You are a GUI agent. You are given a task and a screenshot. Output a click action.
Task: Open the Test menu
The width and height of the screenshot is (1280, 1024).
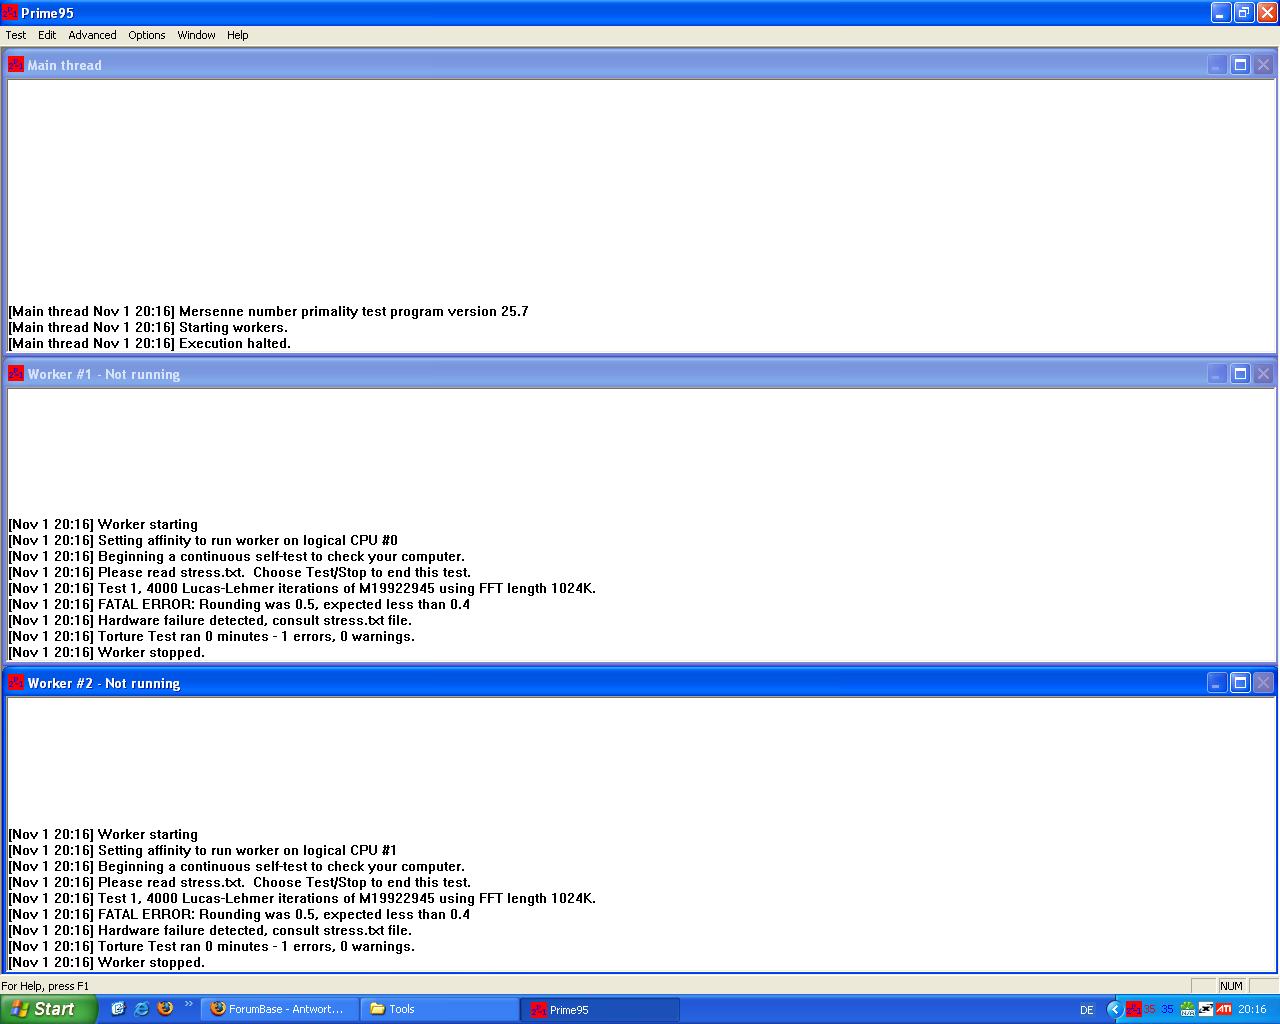pos(16,35)
